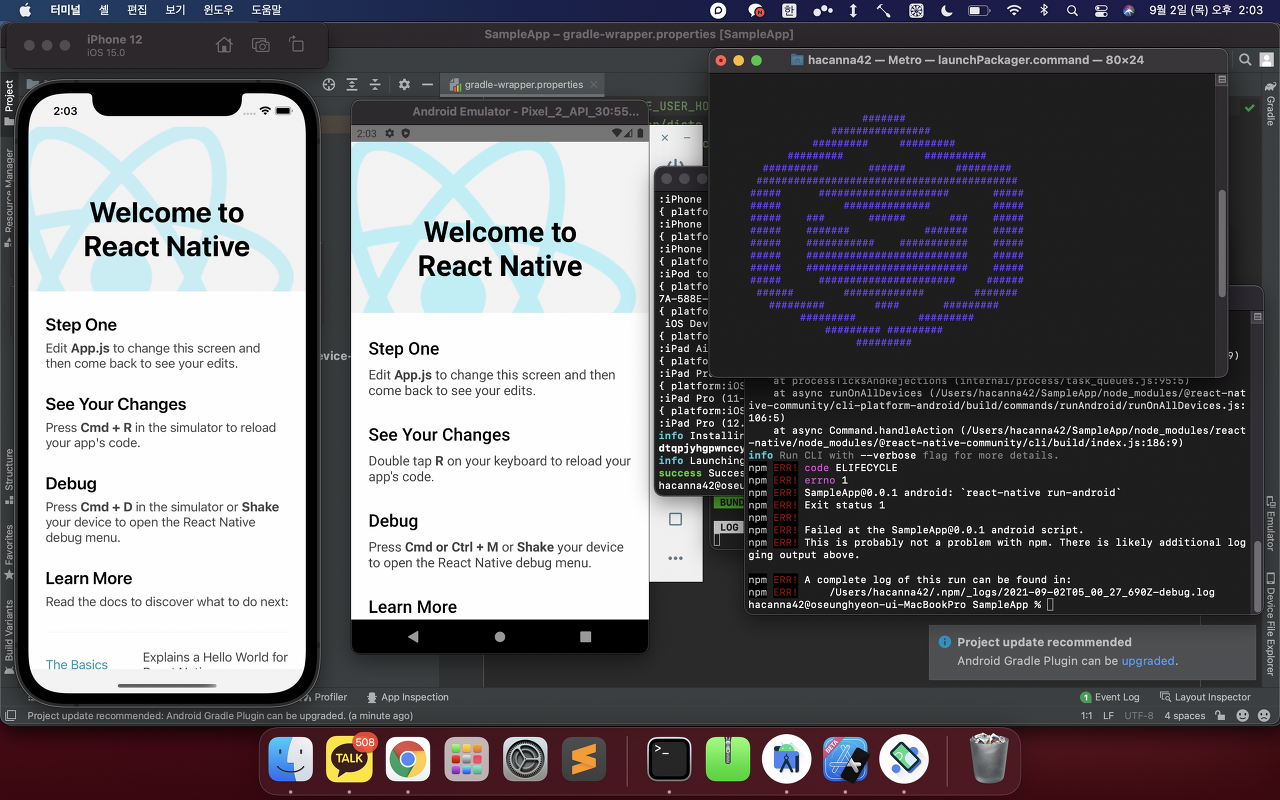
Task: Open the 도움말 menu
Action: (x=266, y=10)
